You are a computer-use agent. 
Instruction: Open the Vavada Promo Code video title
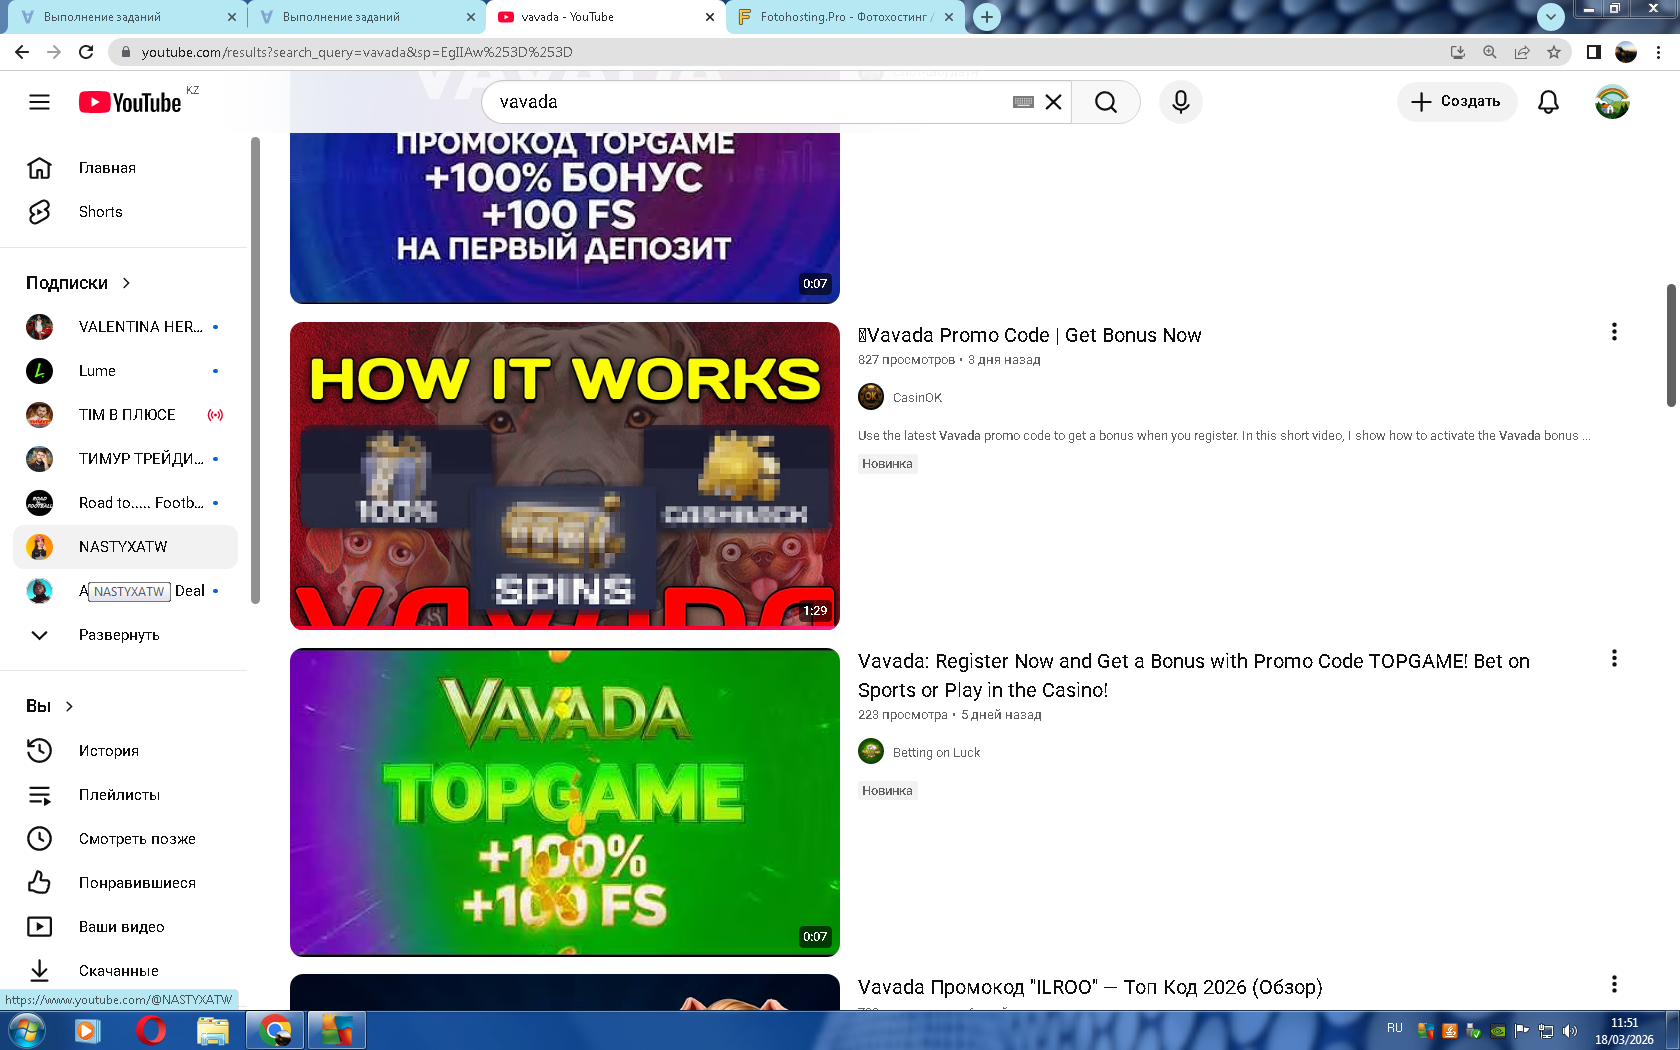pos(1030,336)
